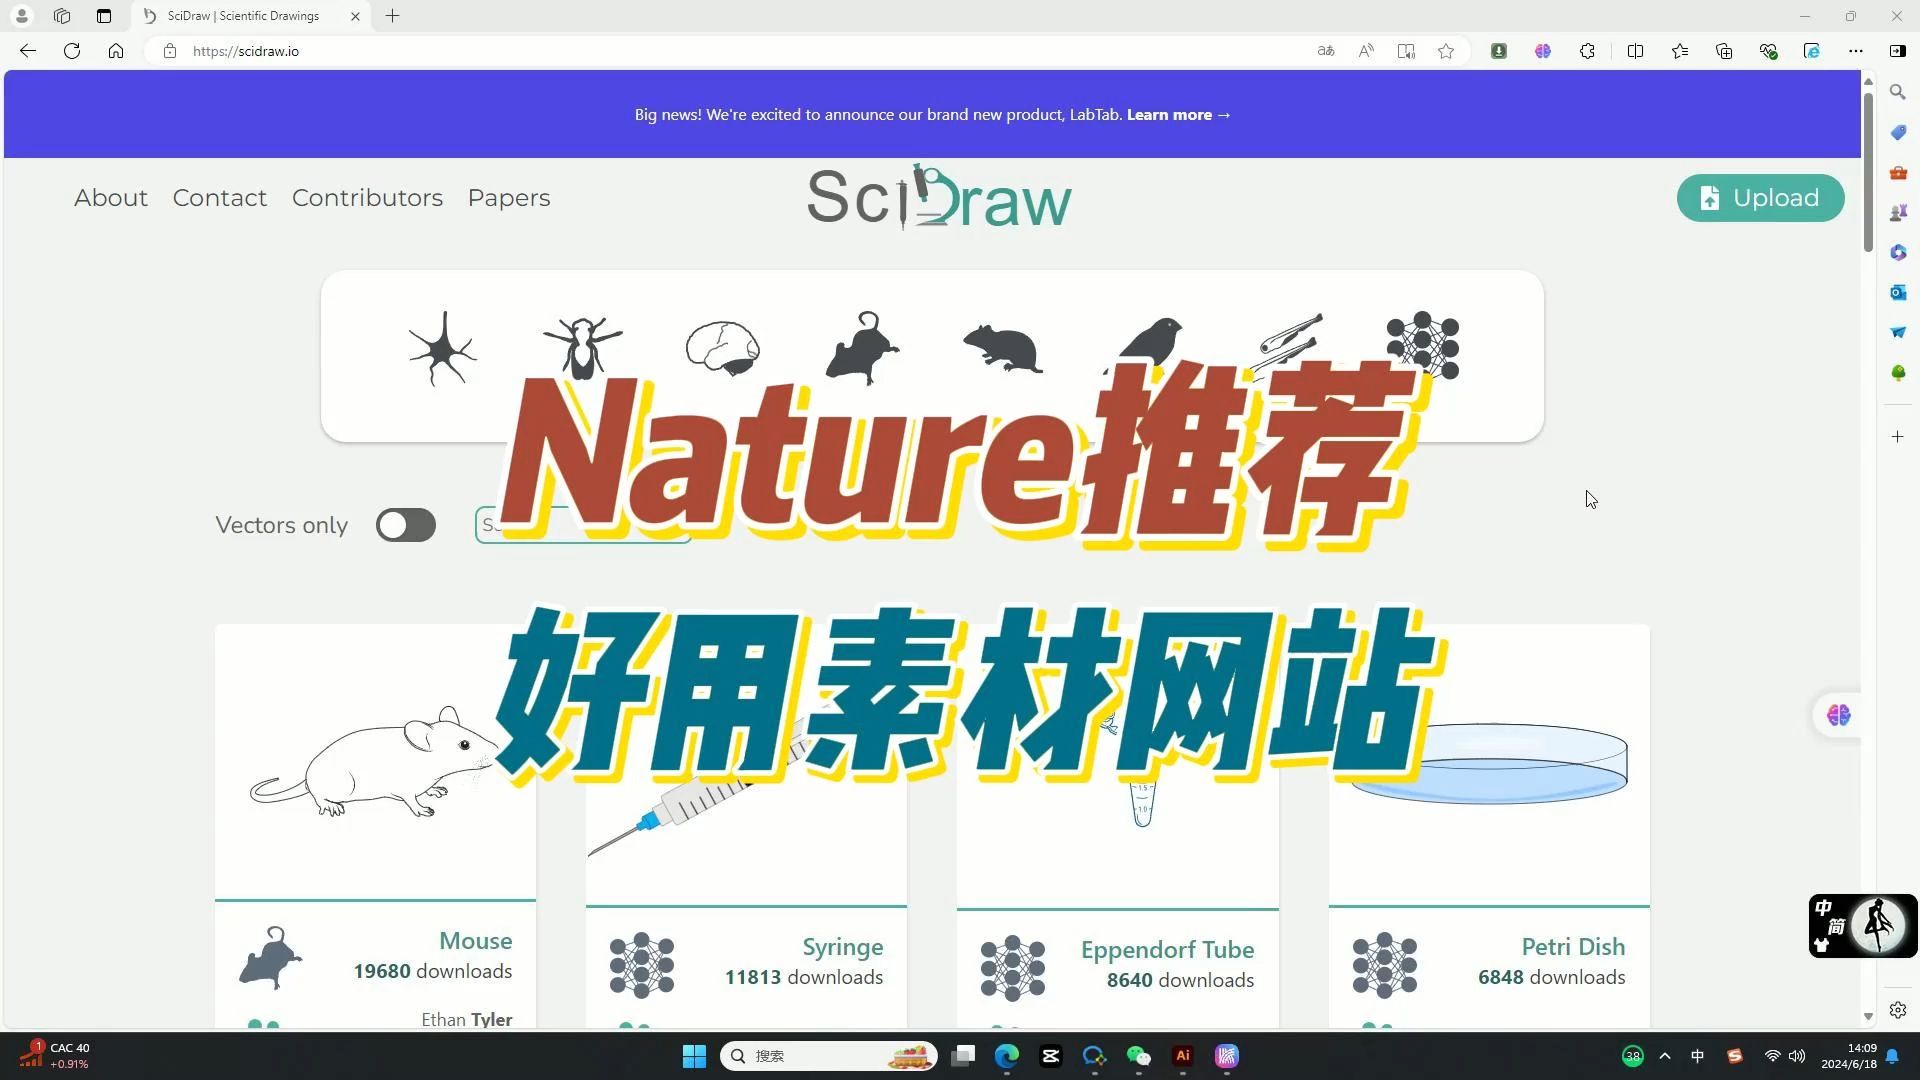This screenshot has width=1920, height=1080.
Task: Go to browser home page
Action: point(116,51)
